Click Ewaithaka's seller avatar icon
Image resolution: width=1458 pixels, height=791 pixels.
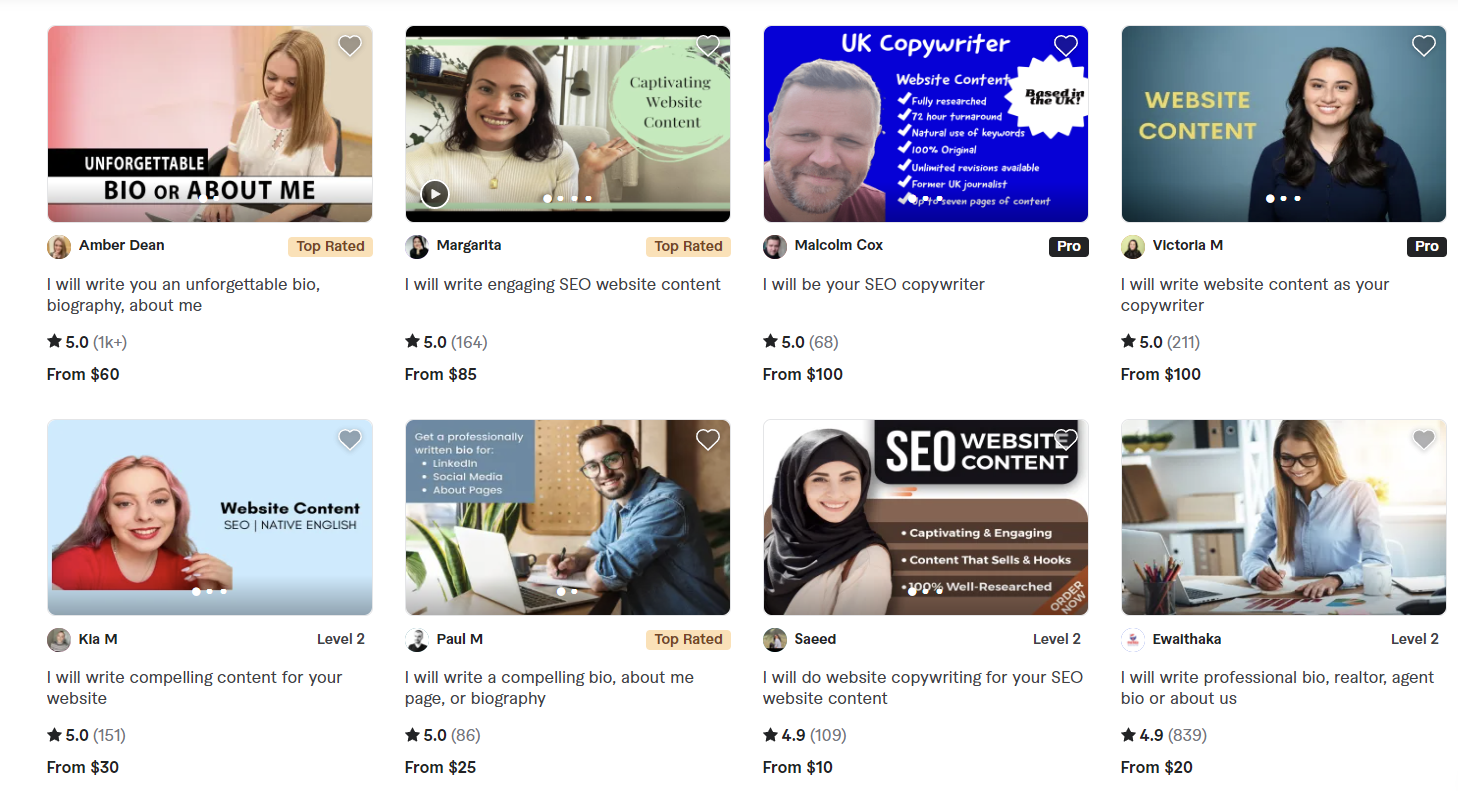tap(1133, 640)
